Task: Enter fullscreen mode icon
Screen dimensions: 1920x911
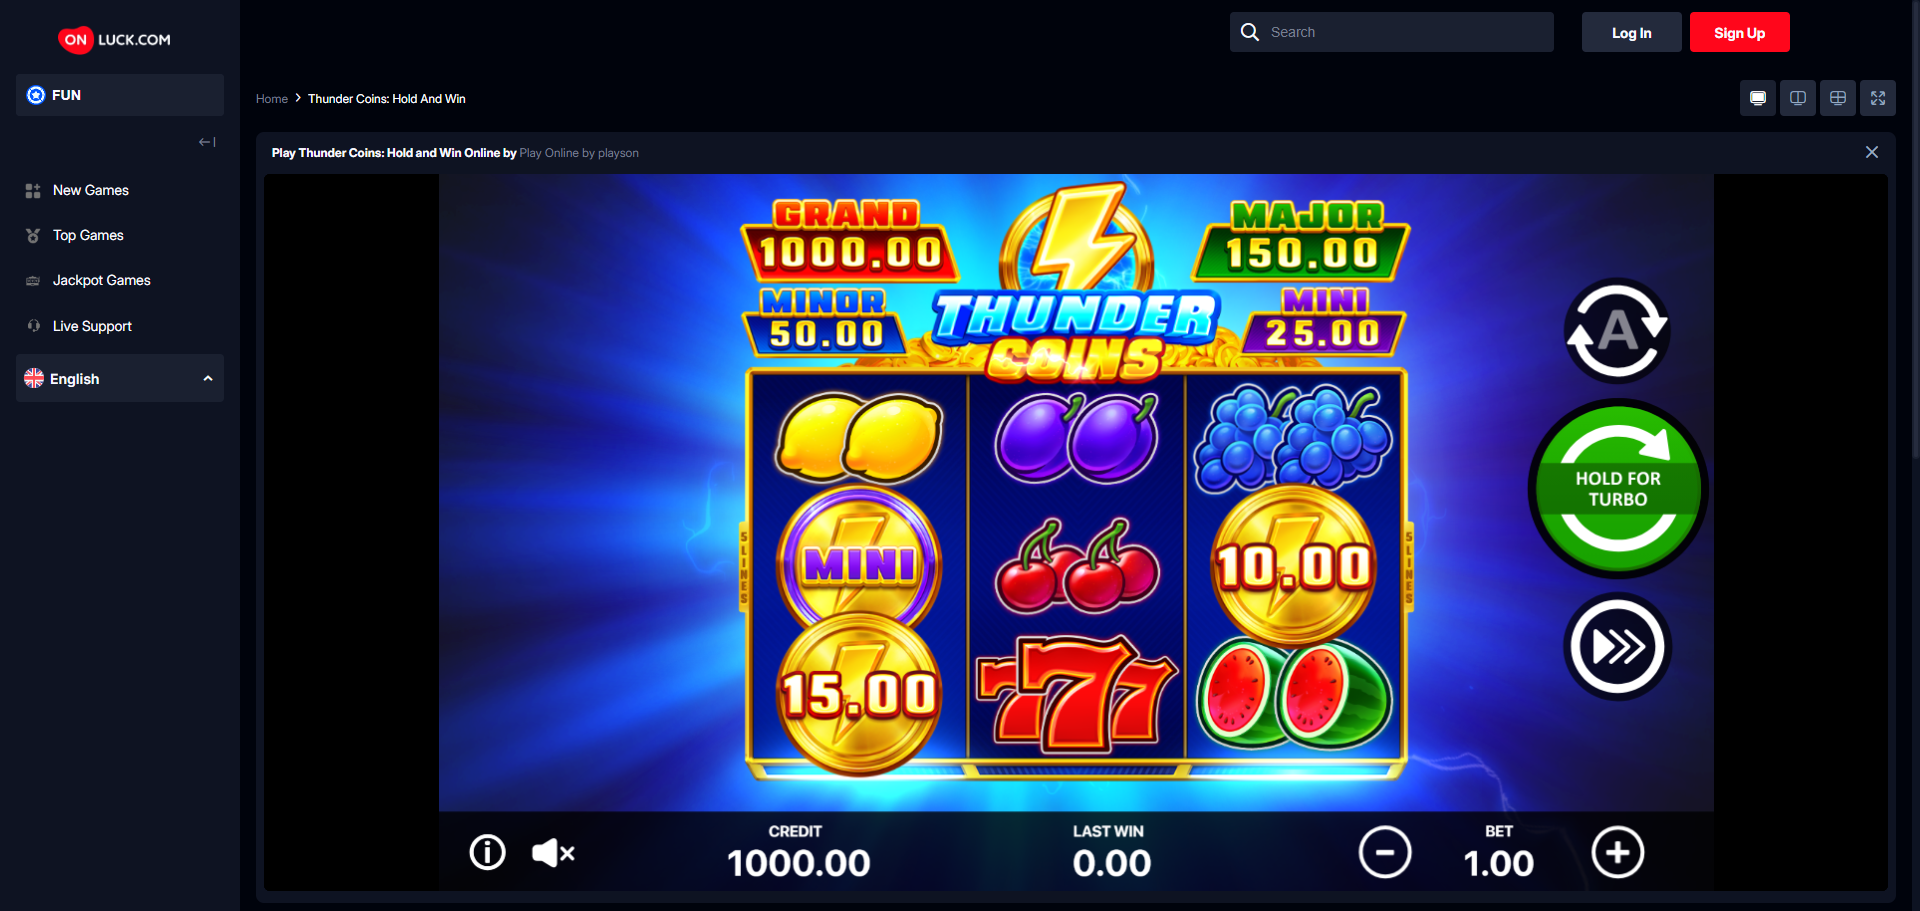Action: [x=1878, y=98]
